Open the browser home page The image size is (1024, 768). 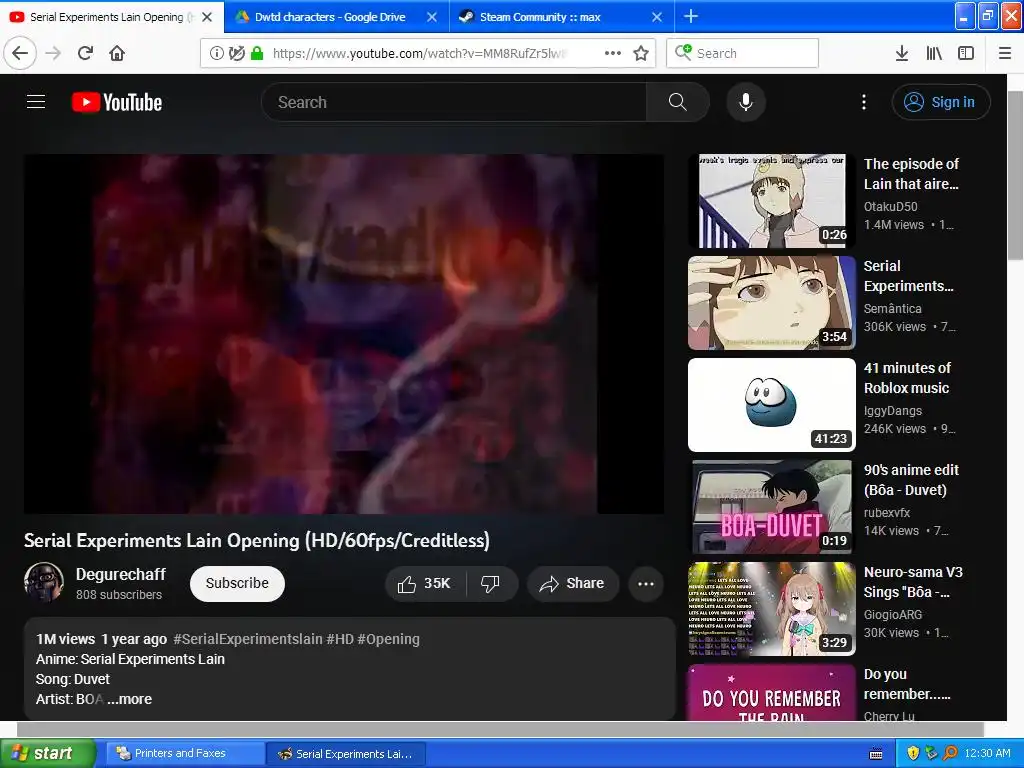pyautogui.click(x=117, y=53)
